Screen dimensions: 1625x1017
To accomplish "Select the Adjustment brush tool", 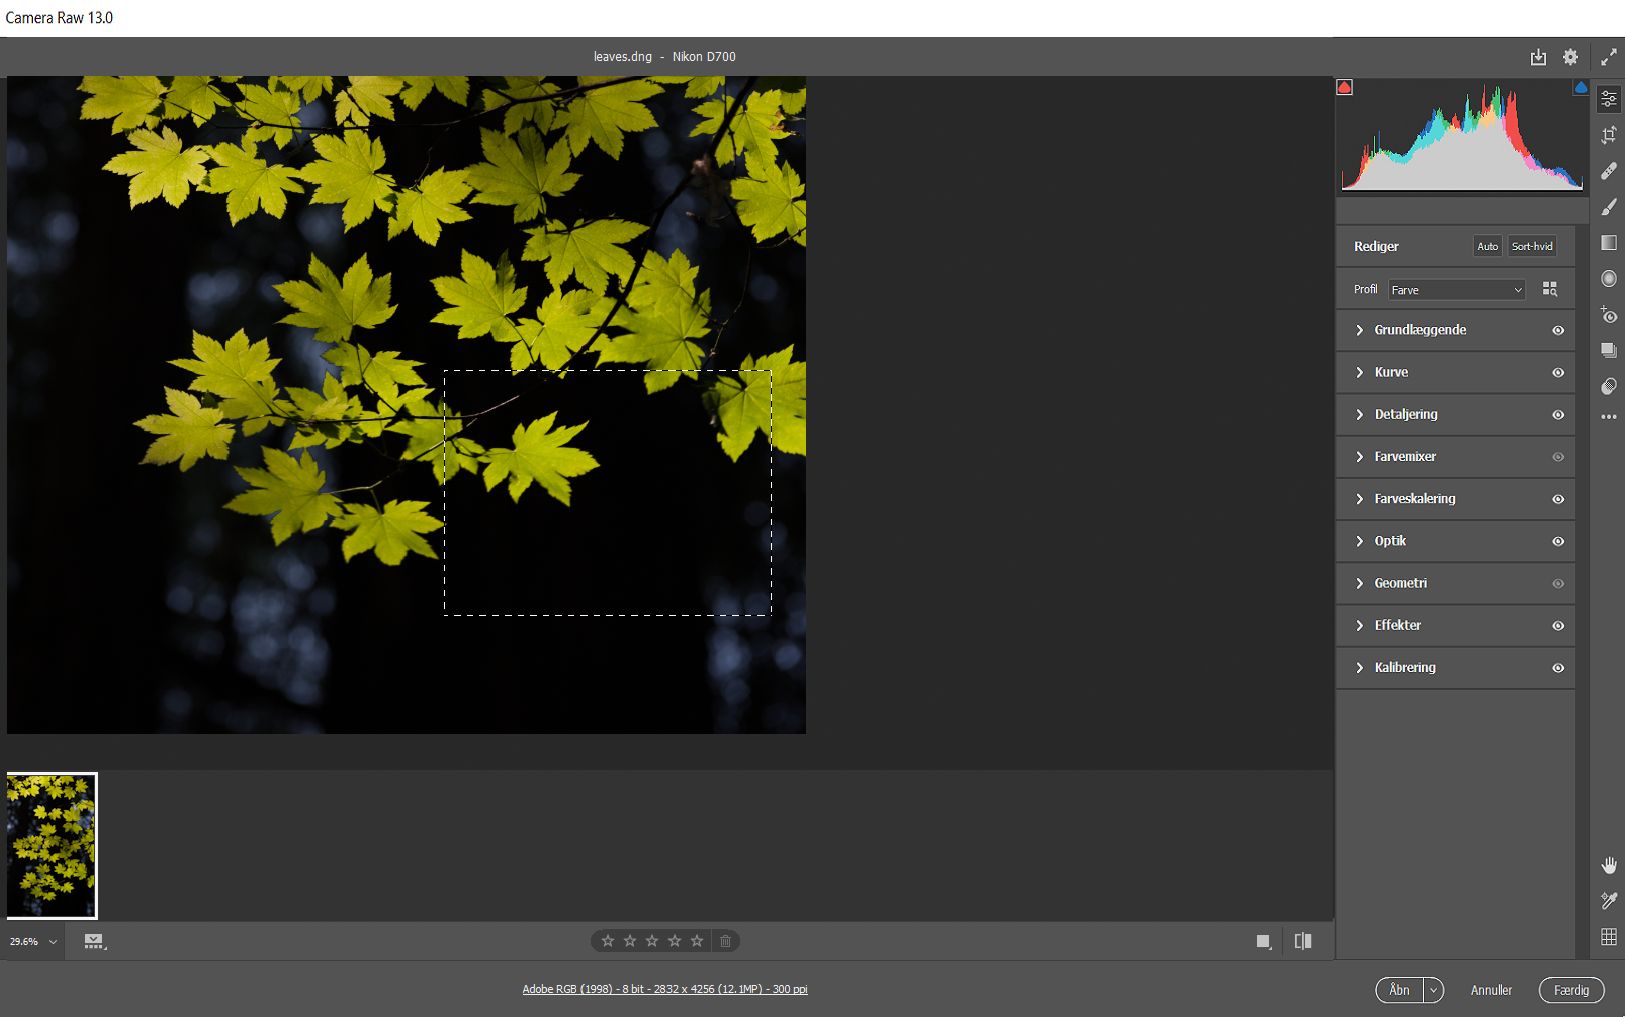I will pos(1608,207).
